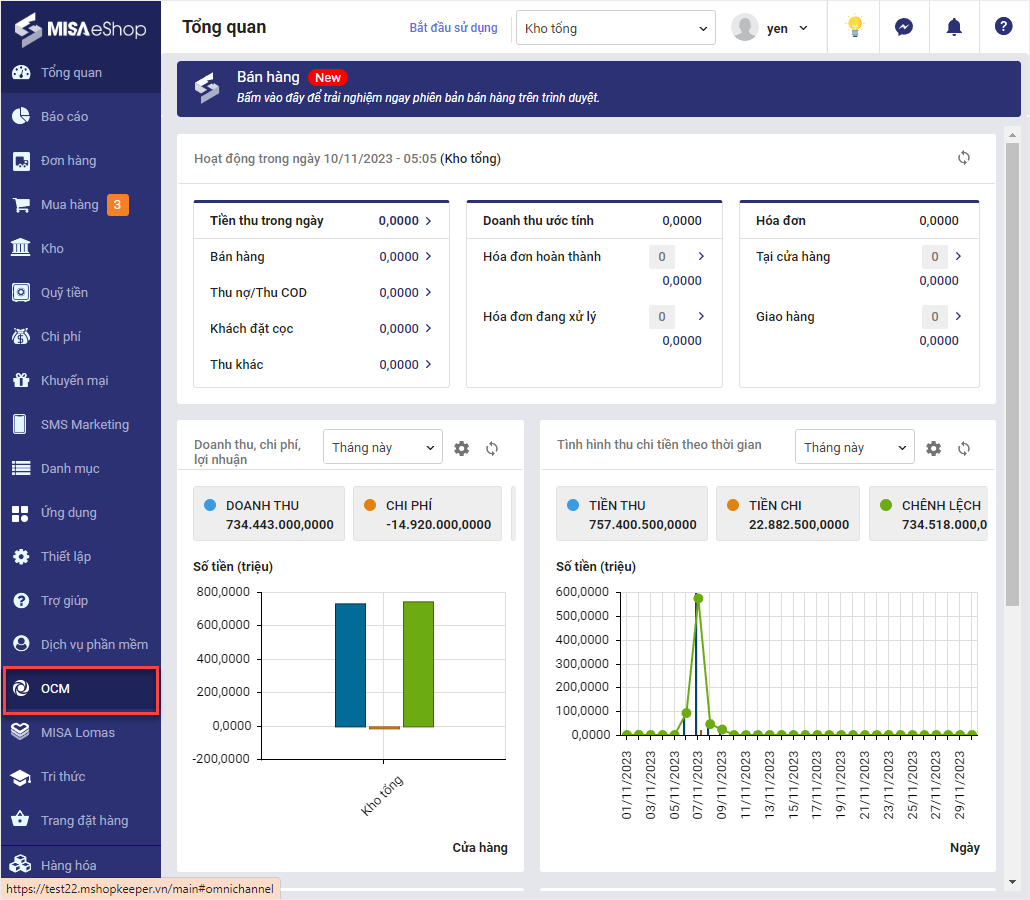Viewport: 1030px width, 900px height.
Task: Refresh the cash flow chart
Action: 964,449
